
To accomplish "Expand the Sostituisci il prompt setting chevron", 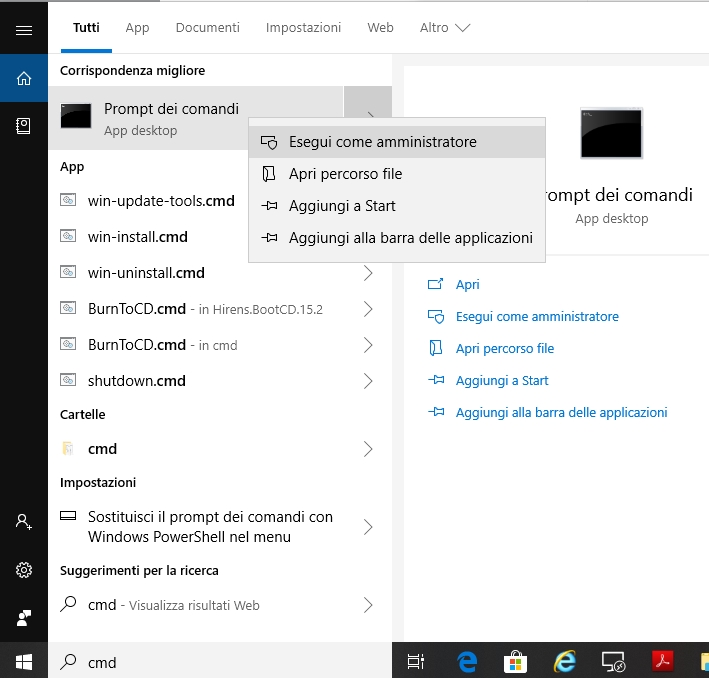I will pyautogui.click(x=368, y=526).
